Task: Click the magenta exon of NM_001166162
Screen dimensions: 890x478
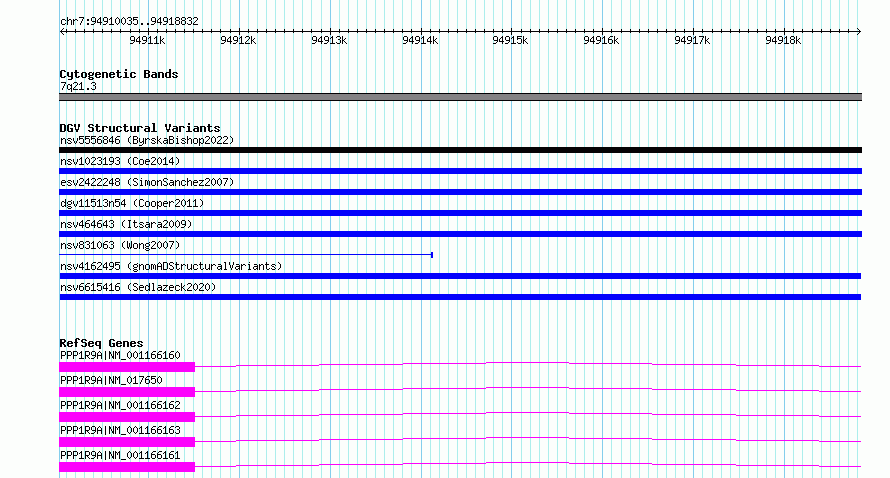Action: [x=127, y=417]
